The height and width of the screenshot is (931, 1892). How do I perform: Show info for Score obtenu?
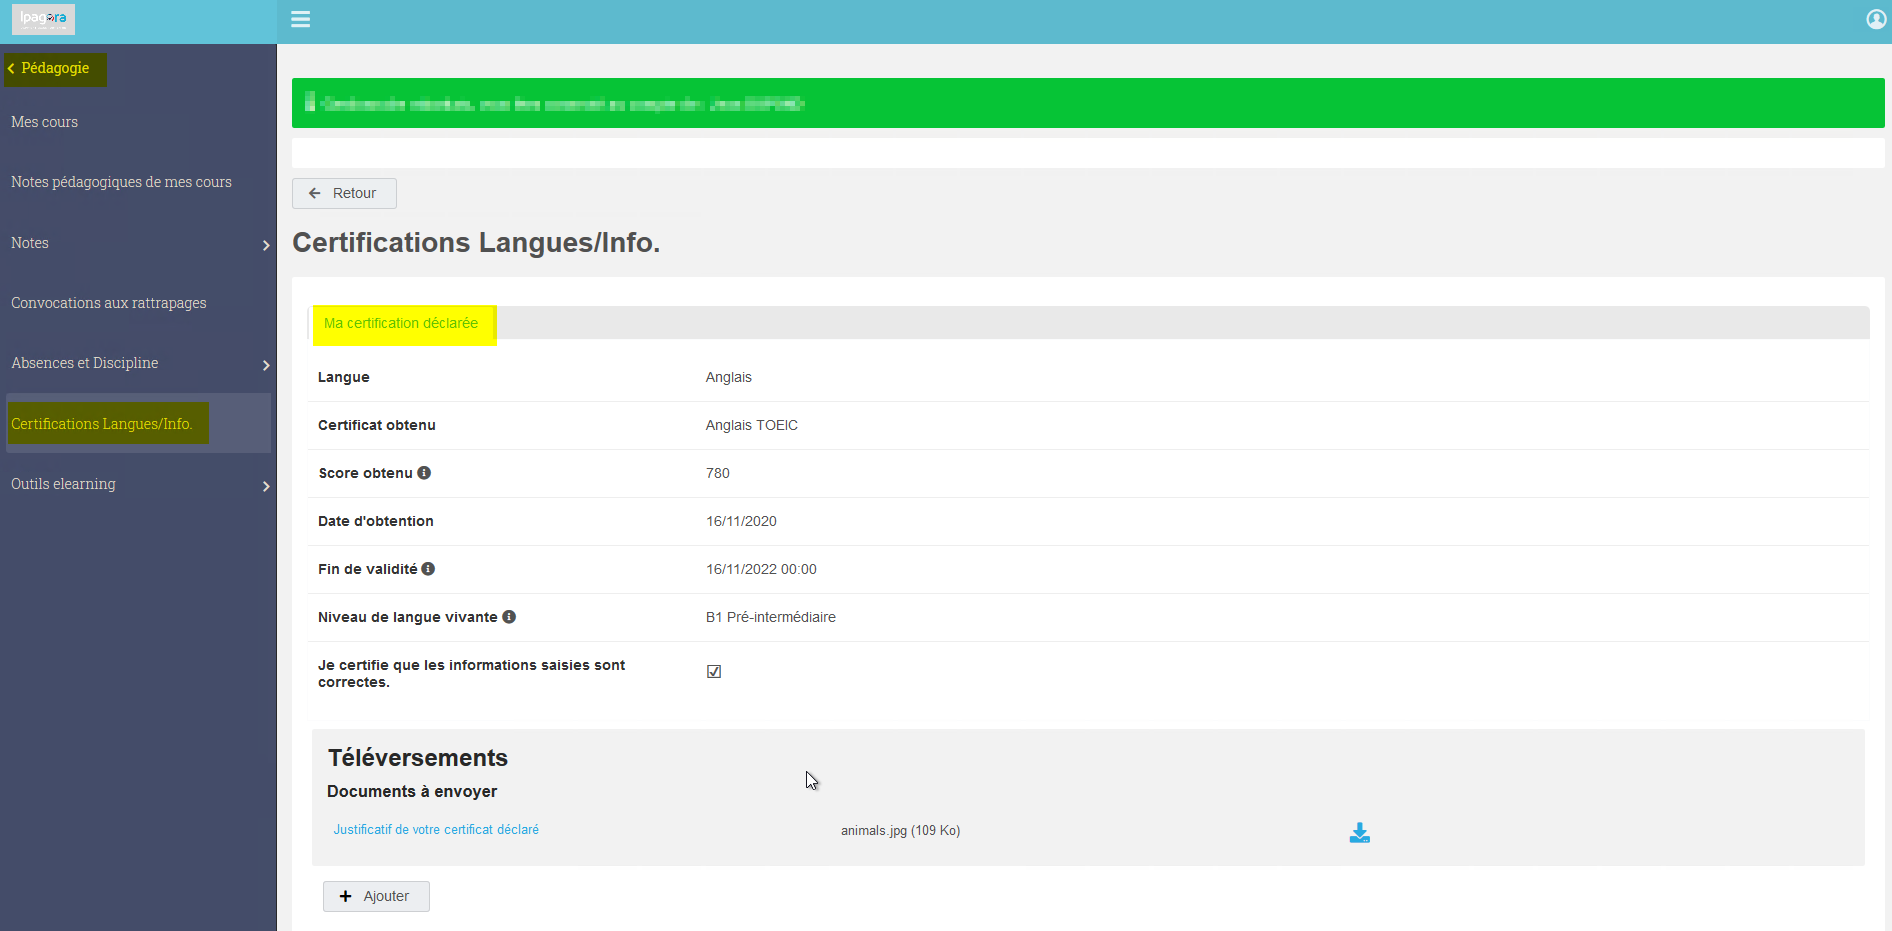pos(424,473)
